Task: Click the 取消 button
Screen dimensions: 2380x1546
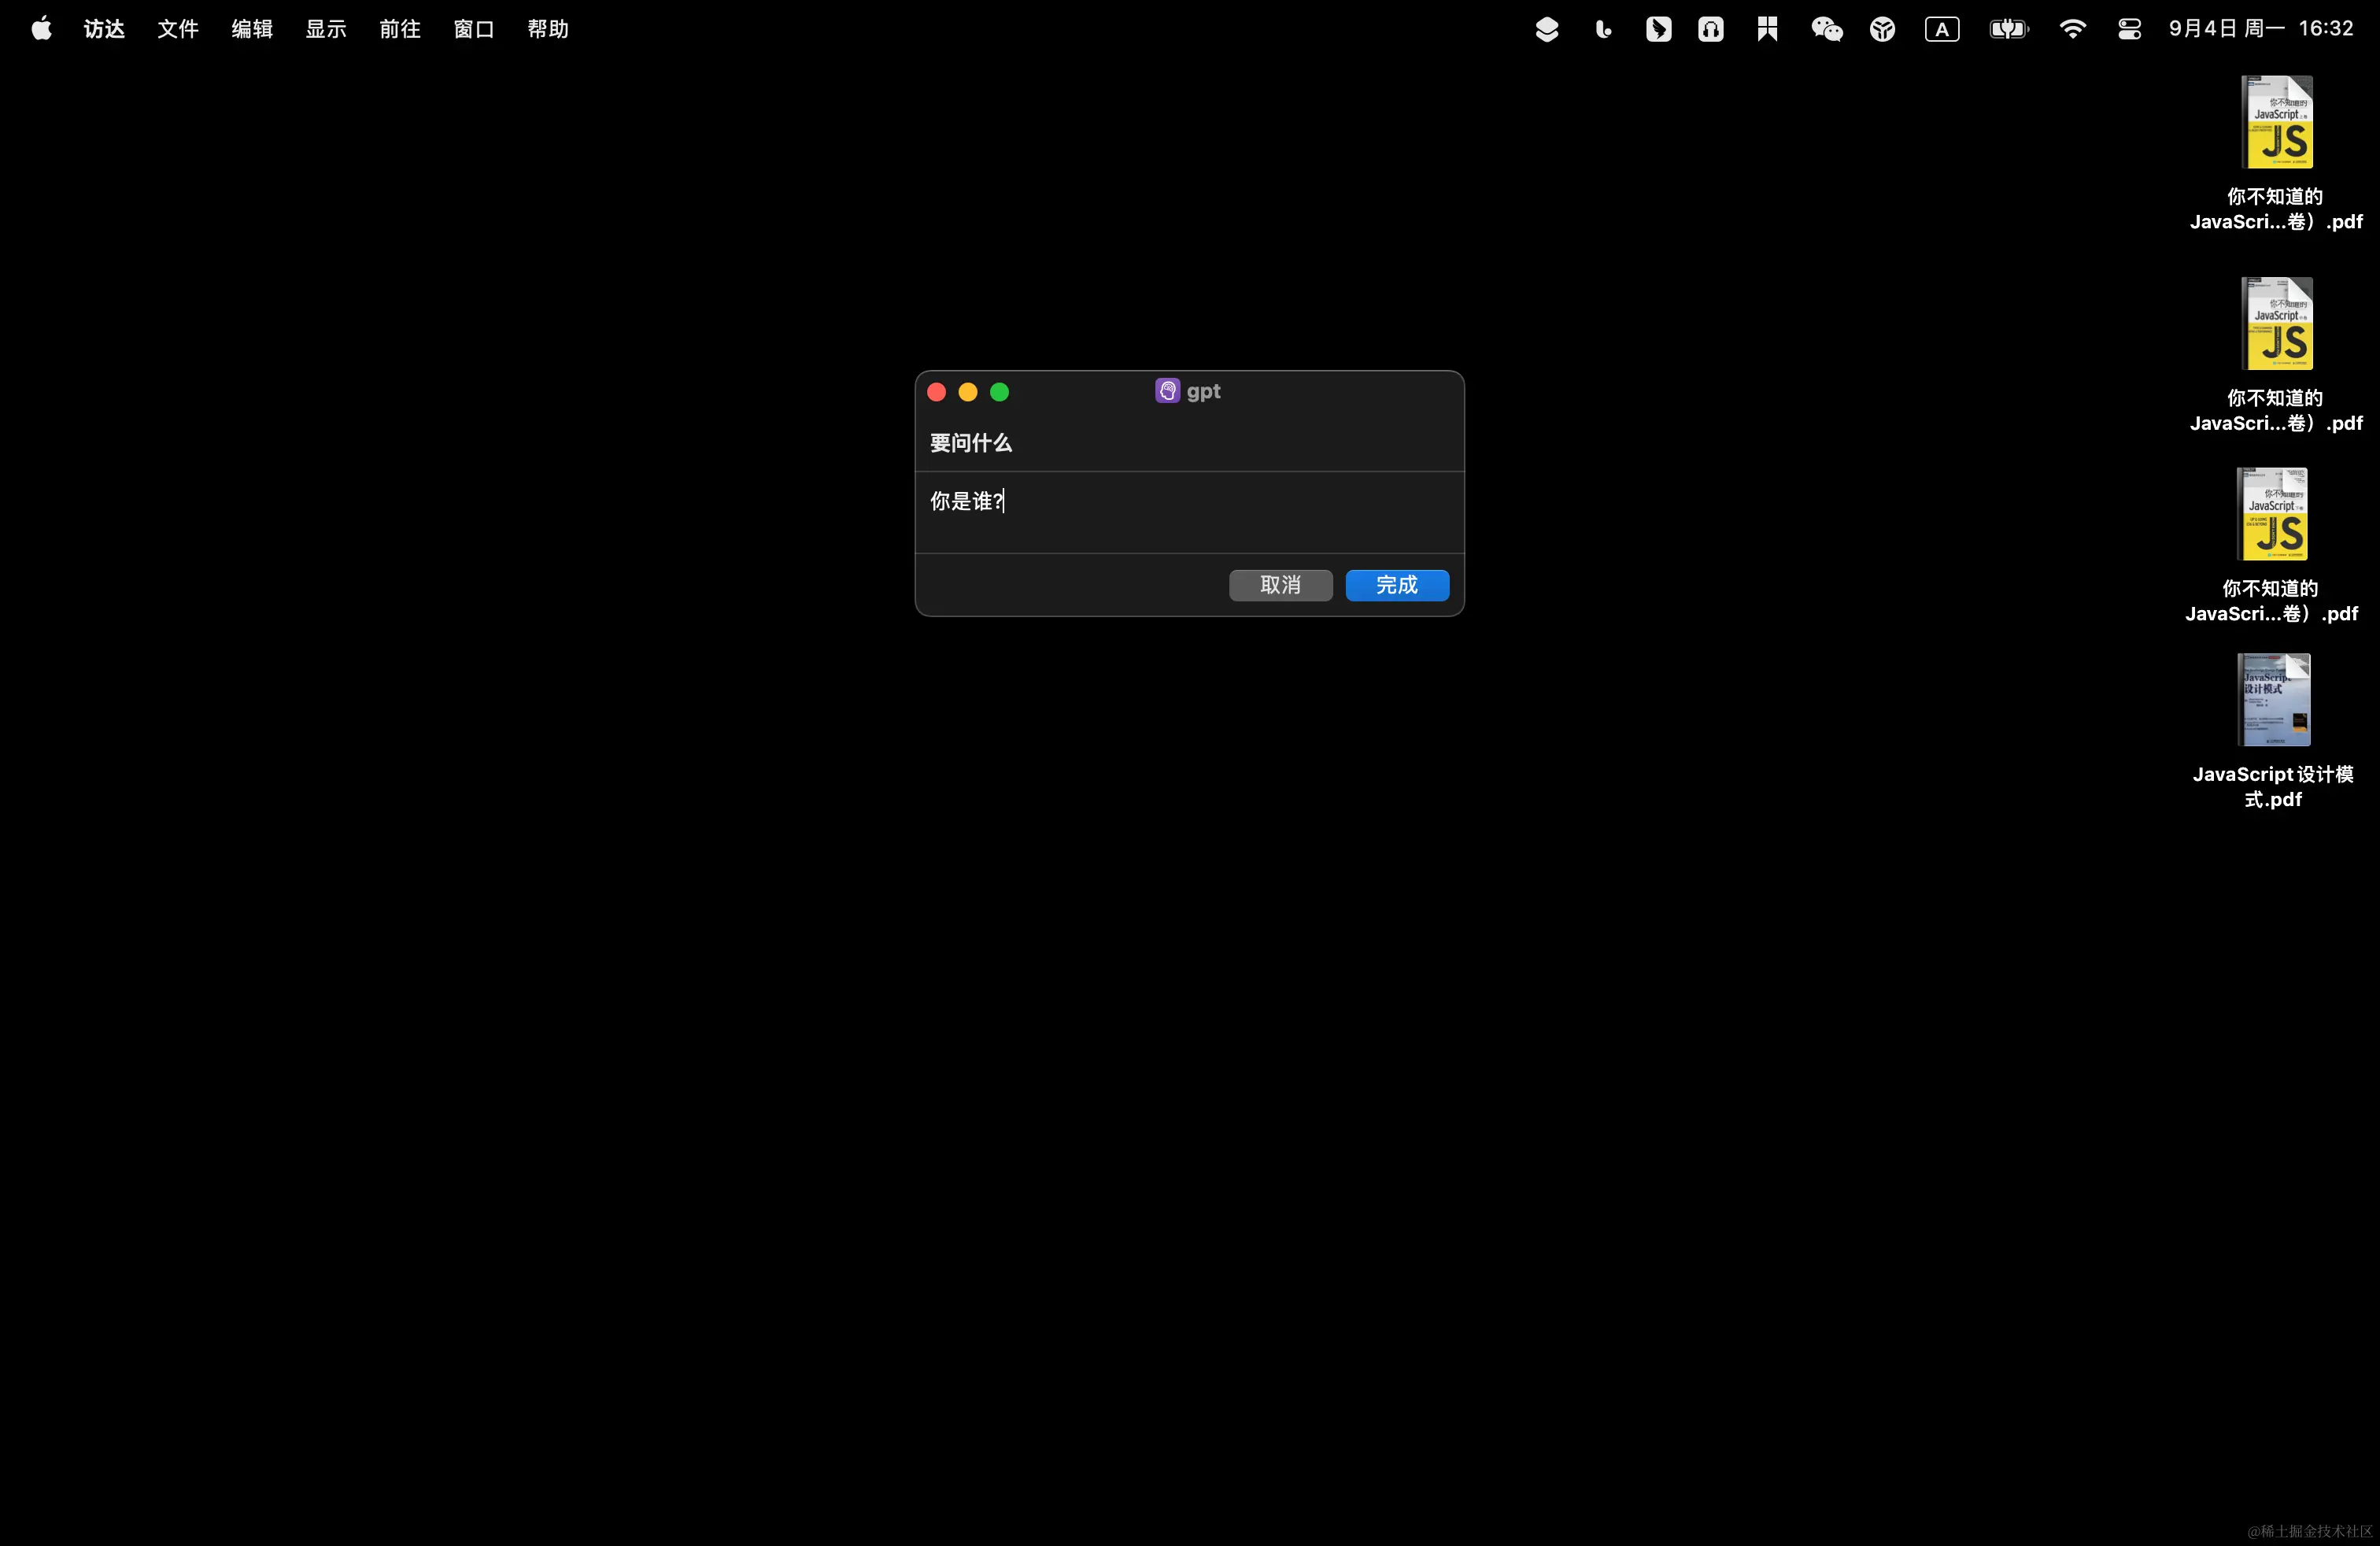Action: pyautogui.click(x=1280, y=585)
